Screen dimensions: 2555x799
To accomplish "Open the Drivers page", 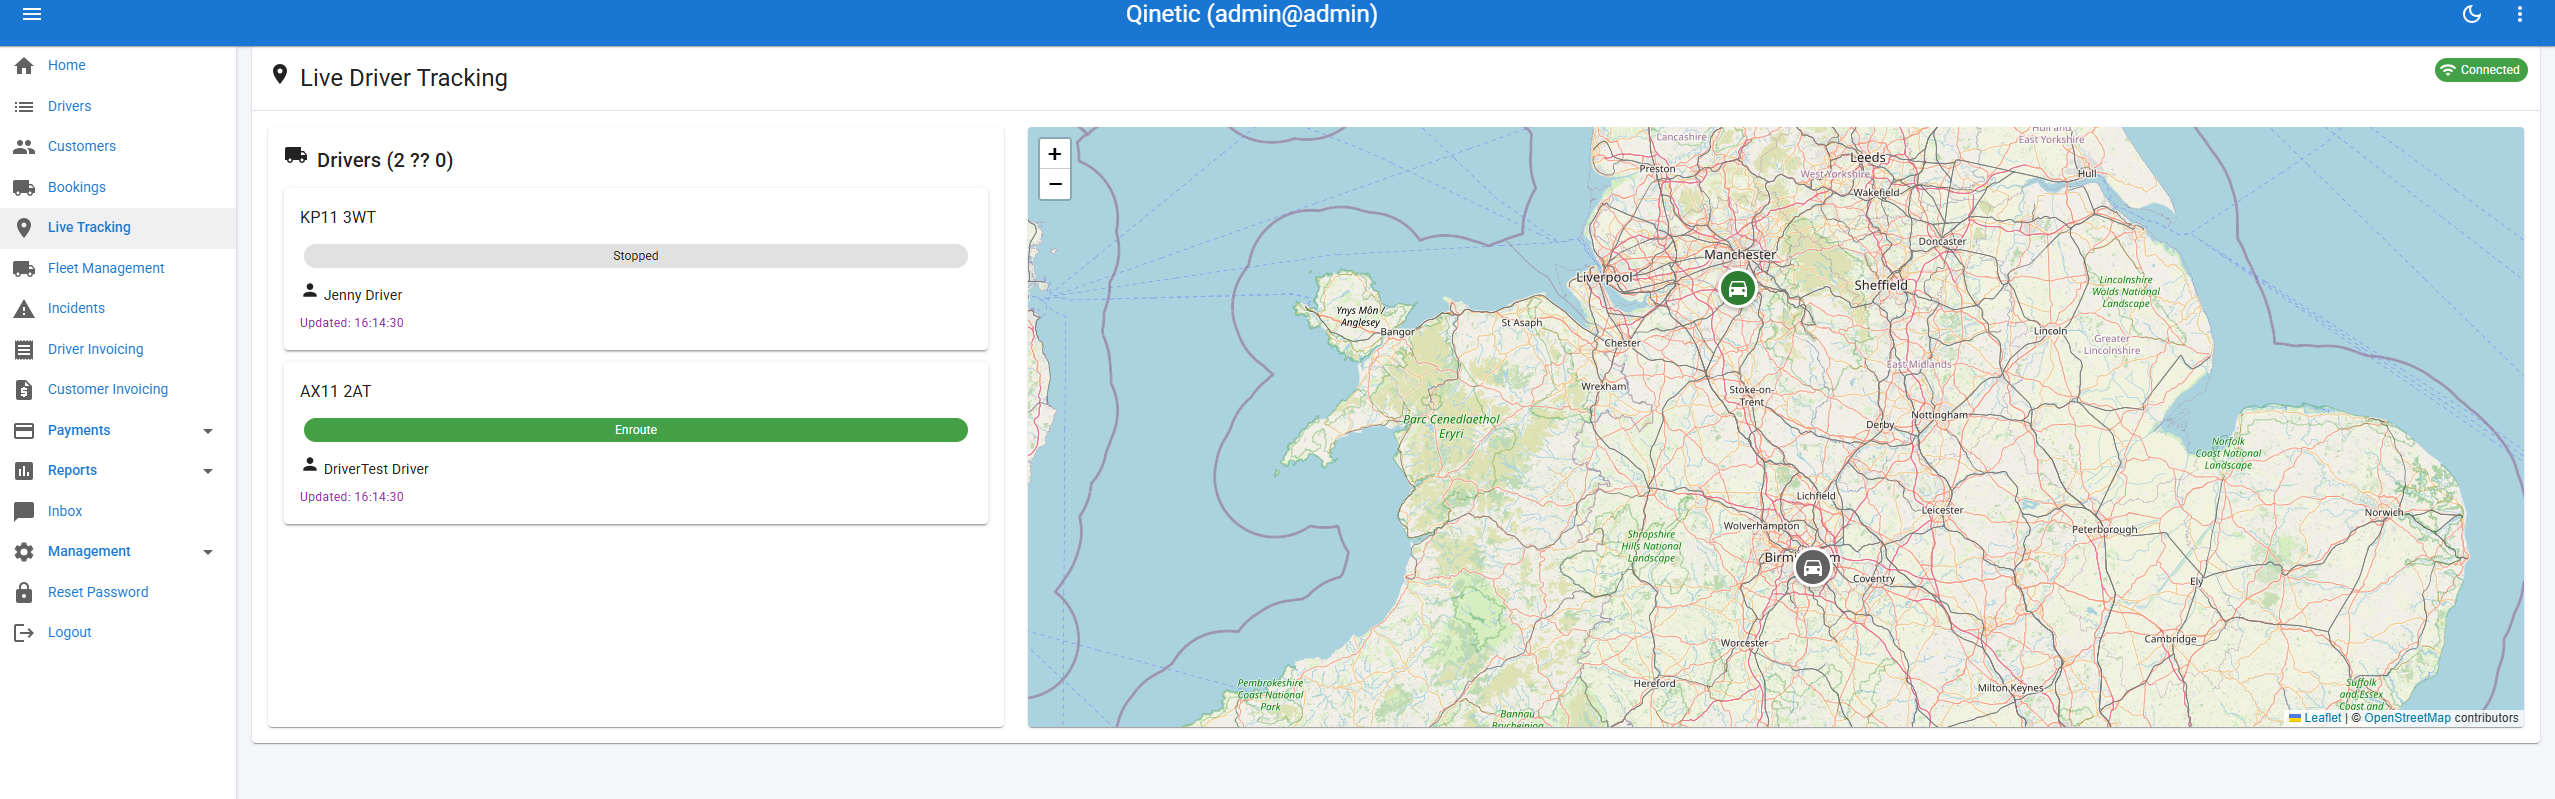I will (x=69, y=106).
